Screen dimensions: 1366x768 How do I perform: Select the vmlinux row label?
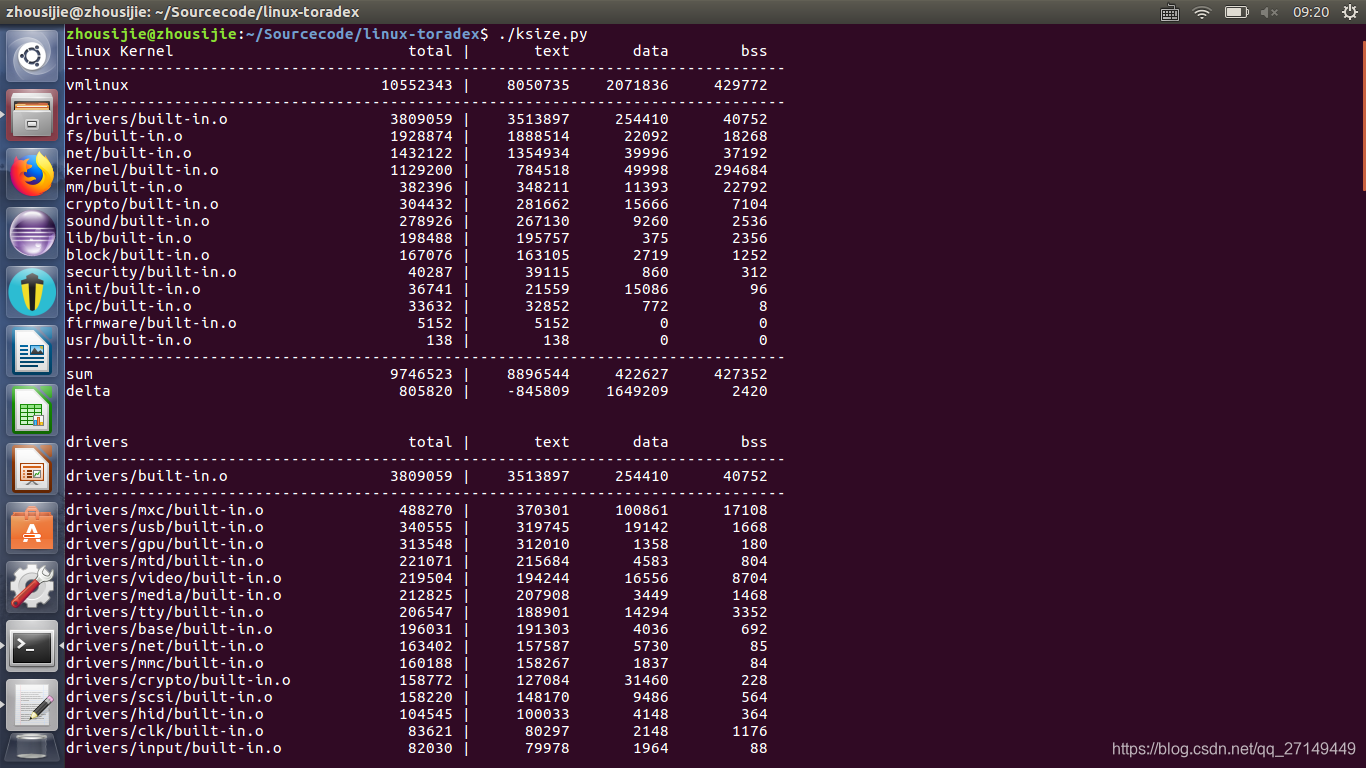(x=97, y=85)
